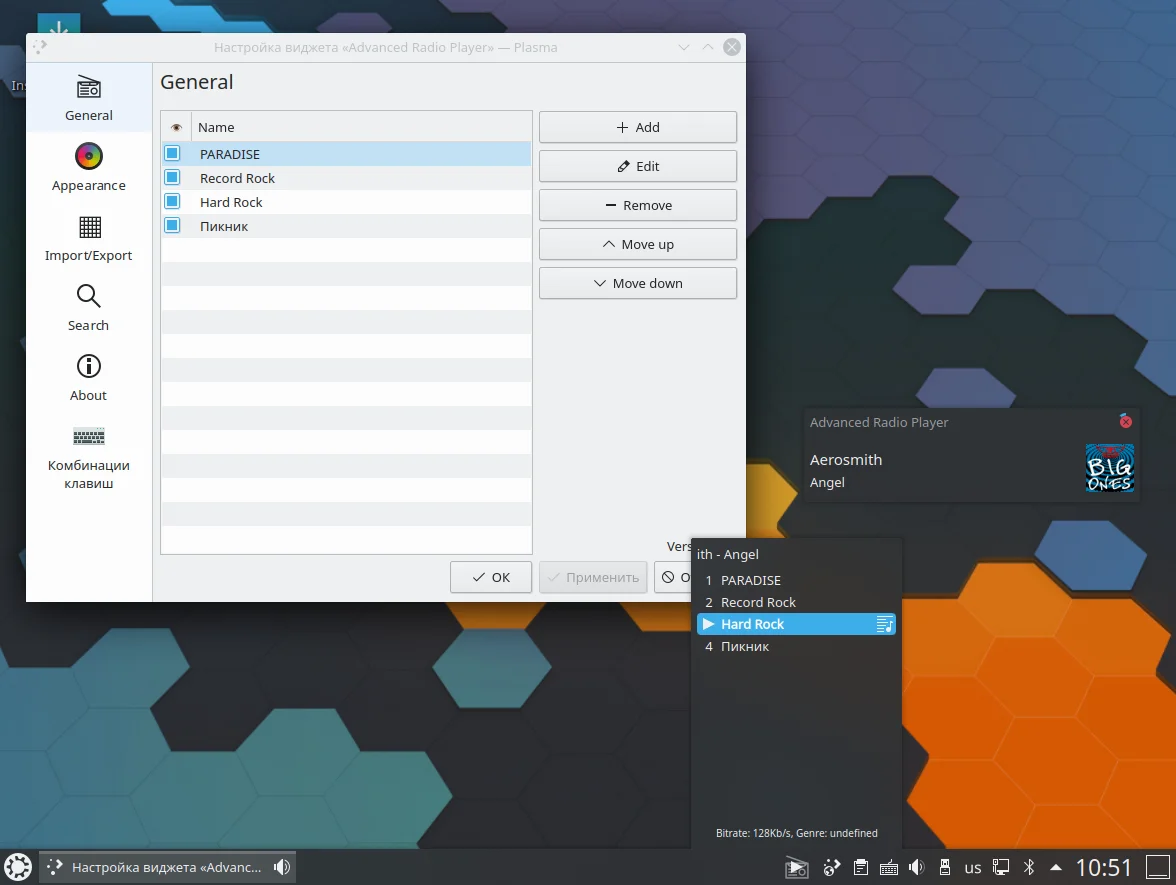Viewport: 1176px width, 885px height.
Task: Open the Search section in settings sidebar
Action: tap(88, 307)
